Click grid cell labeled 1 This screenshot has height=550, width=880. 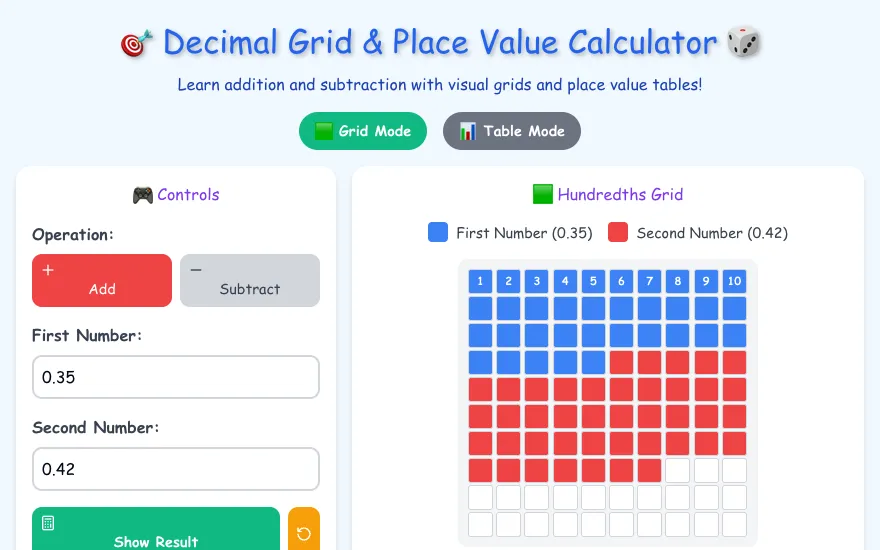point(480,281)
